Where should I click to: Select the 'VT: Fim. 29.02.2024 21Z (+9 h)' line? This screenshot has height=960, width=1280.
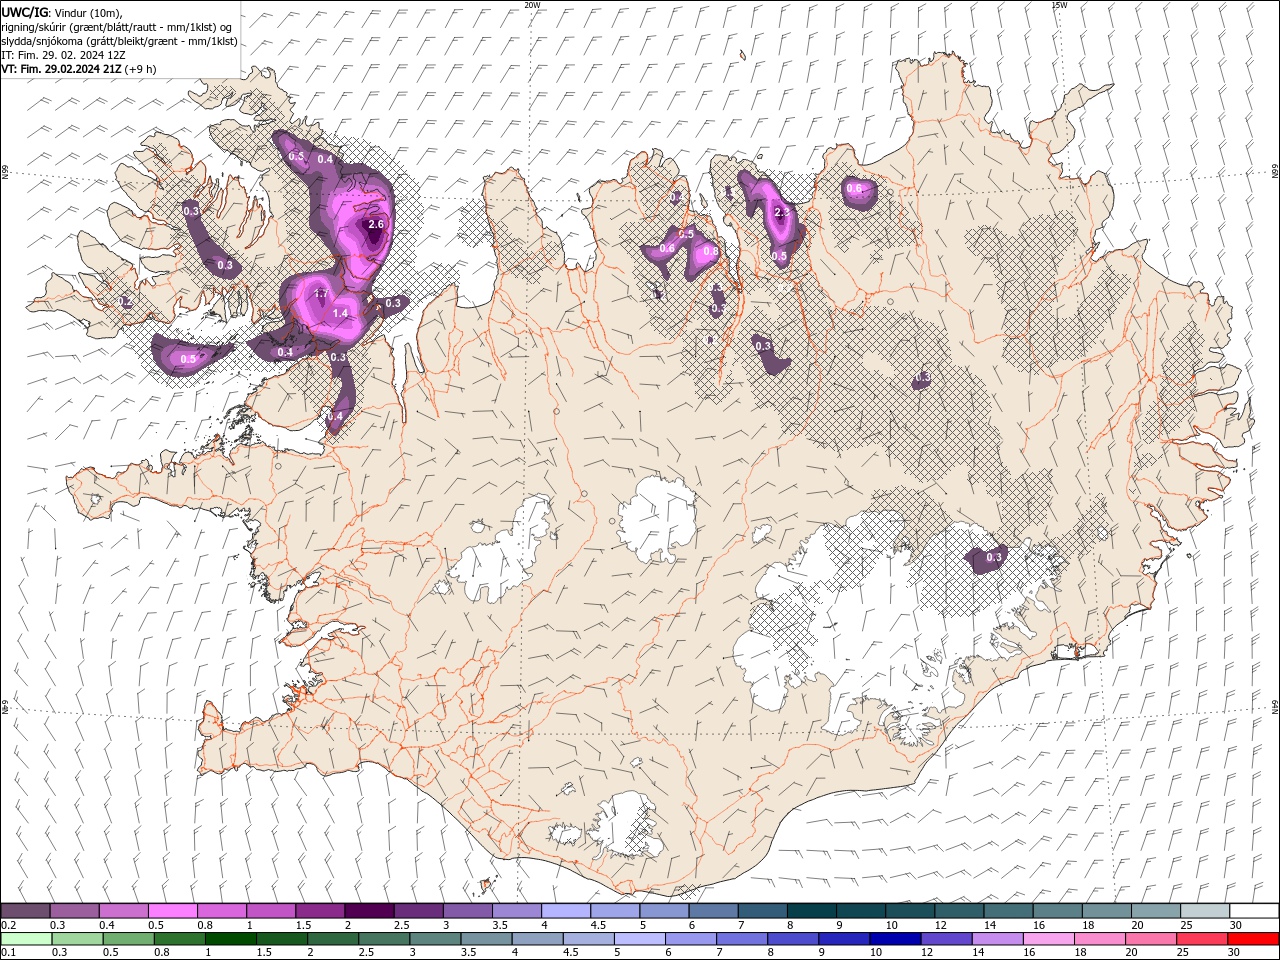tap(79, 69)
